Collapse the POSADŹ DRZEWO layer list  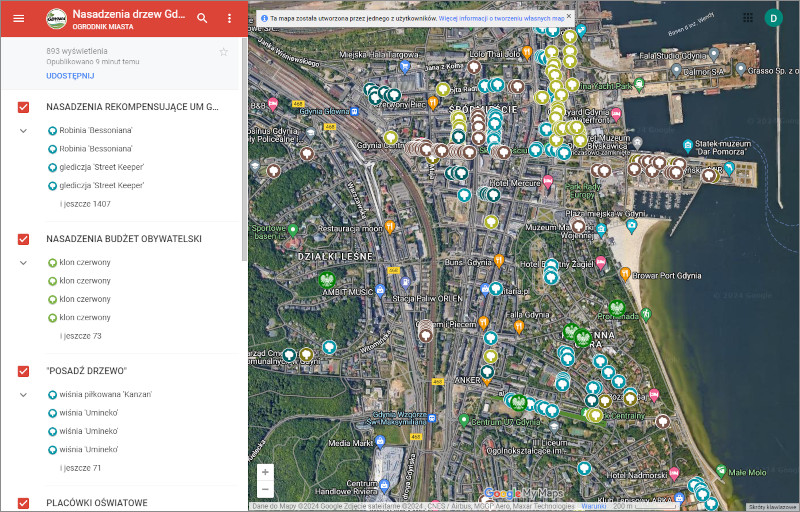[x=23, y=395]
